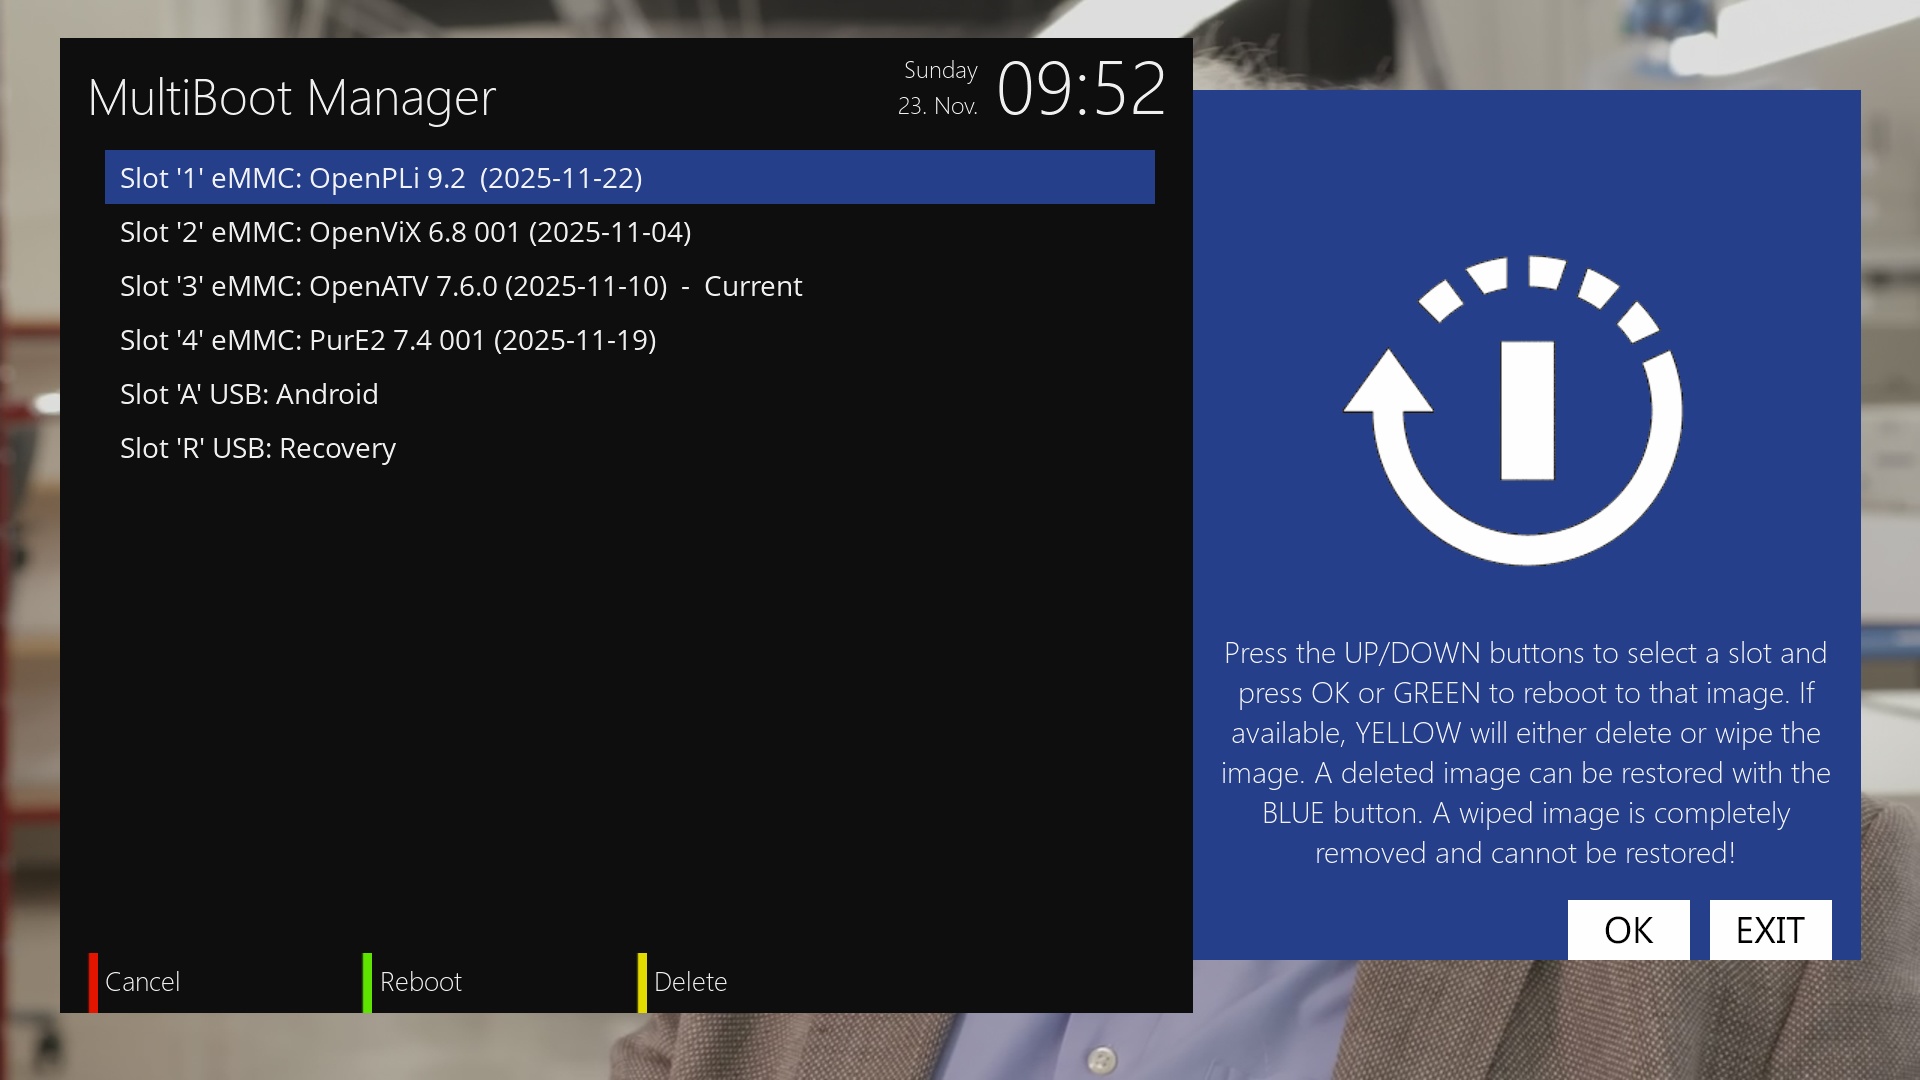Click empty list area below Recovery slot

click(628, 690)
